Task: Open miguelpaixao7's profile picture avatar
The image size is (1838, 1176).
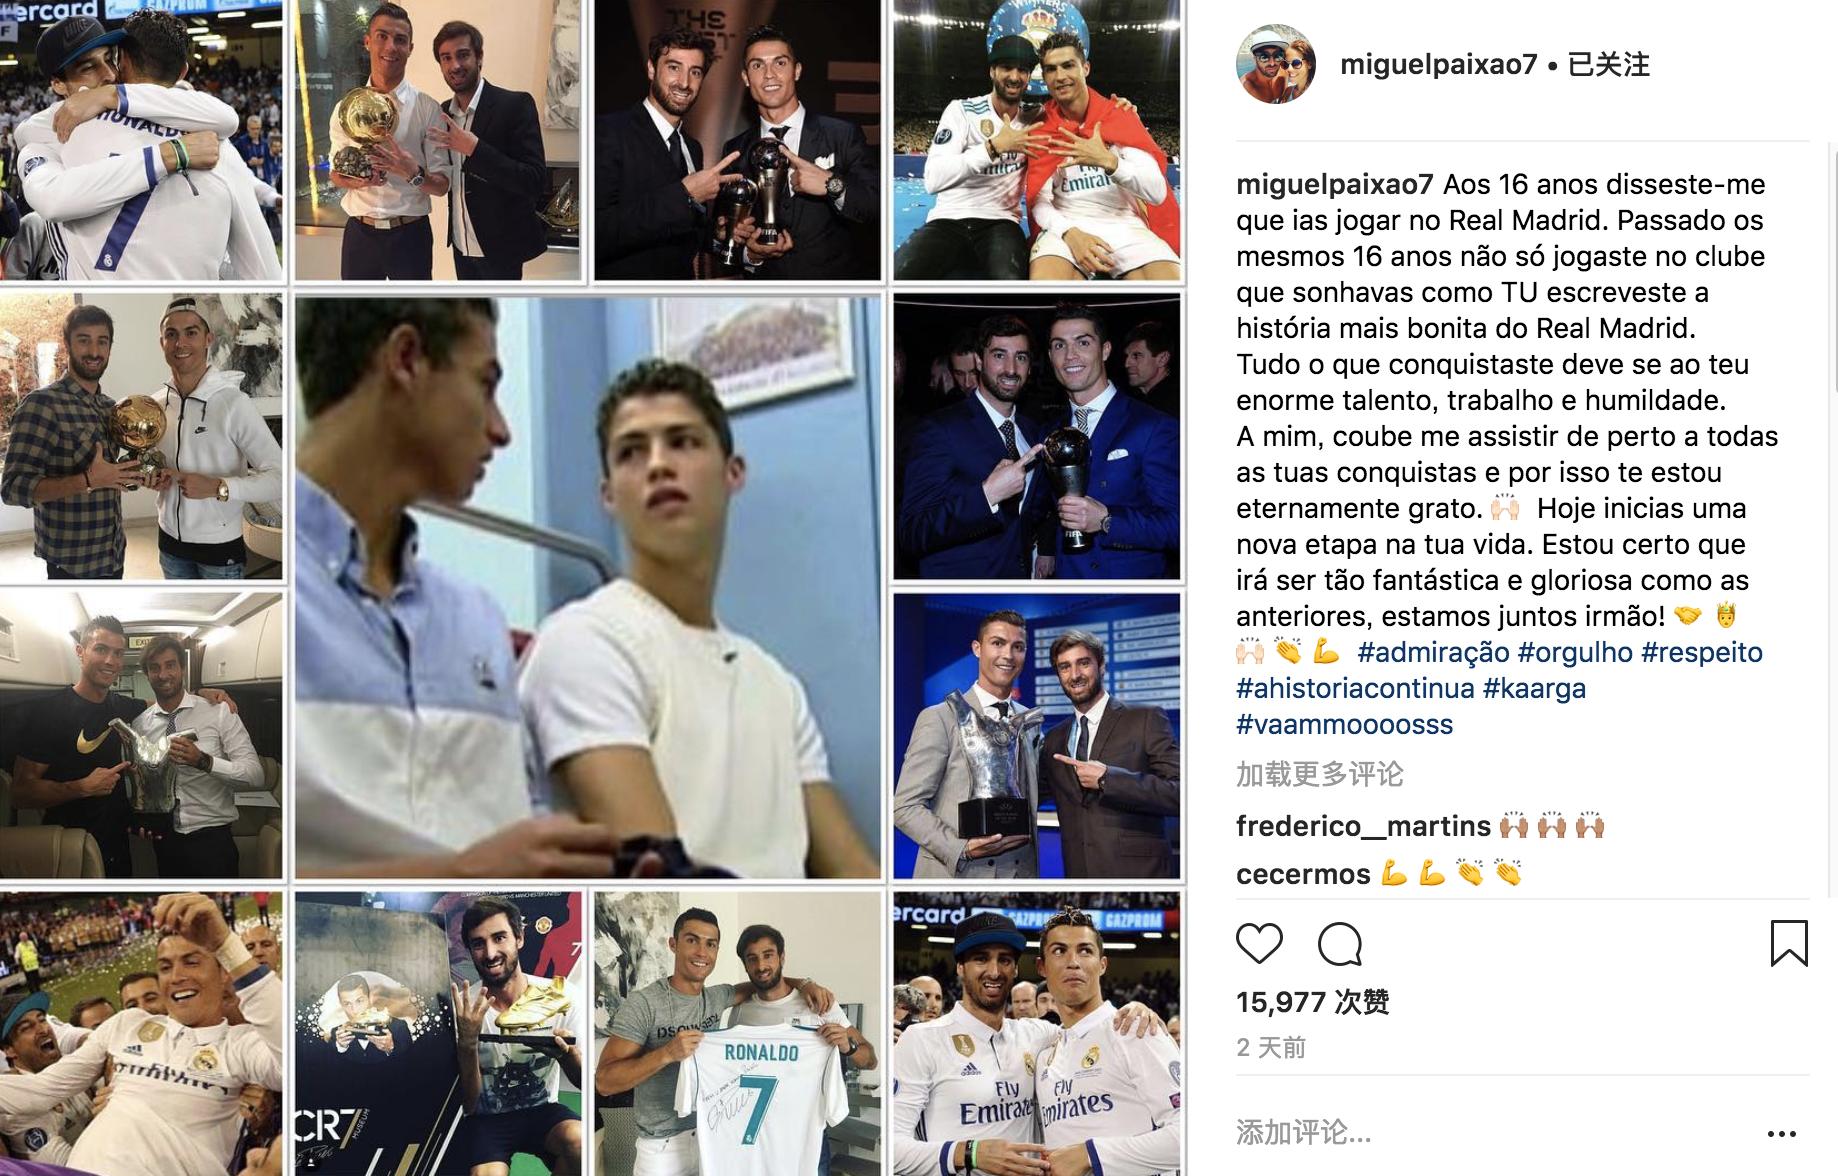Action: click(1276, 64)
